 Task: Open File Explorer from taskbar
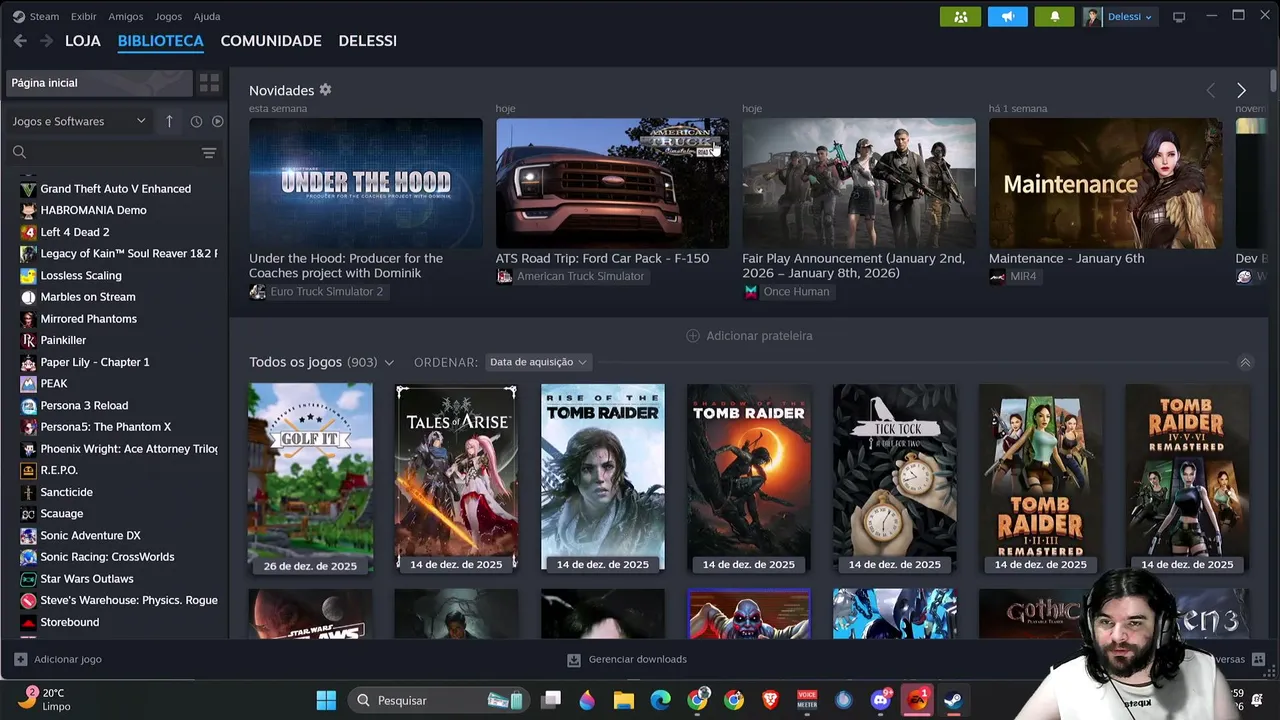pyautogui.click(x=624, y=700)
